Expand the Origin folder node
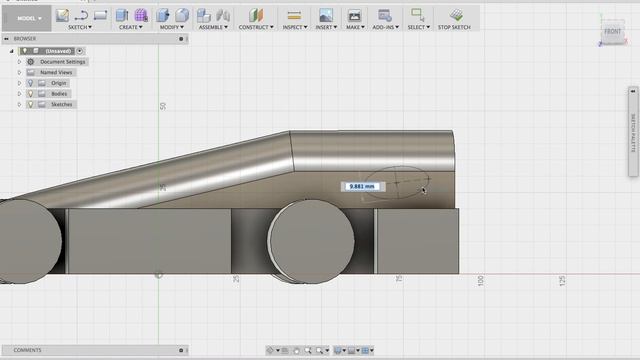This screenshot has width=640, height=360. coord(19,83)
